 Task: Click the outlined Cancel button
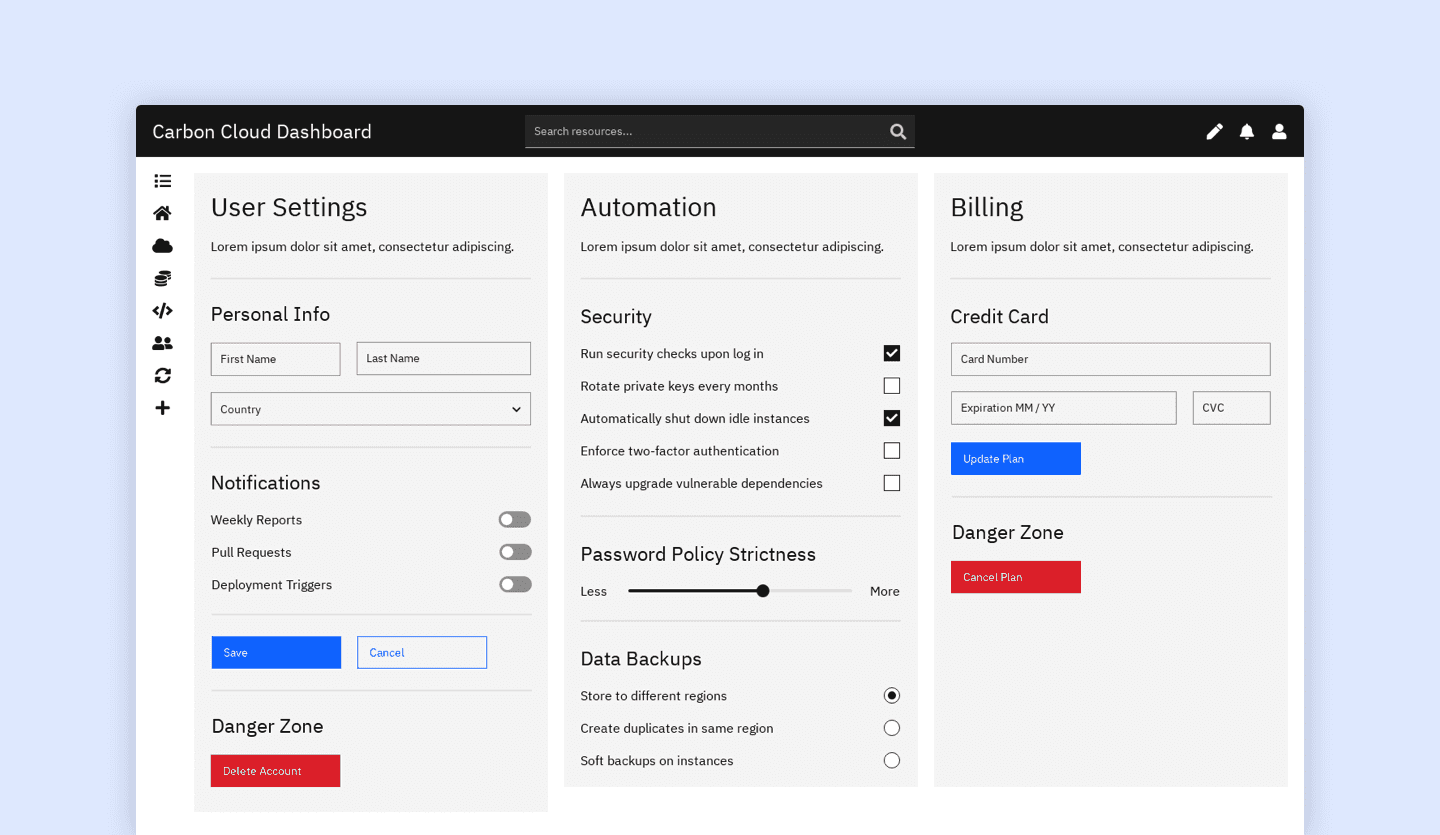tap(422, 652)
